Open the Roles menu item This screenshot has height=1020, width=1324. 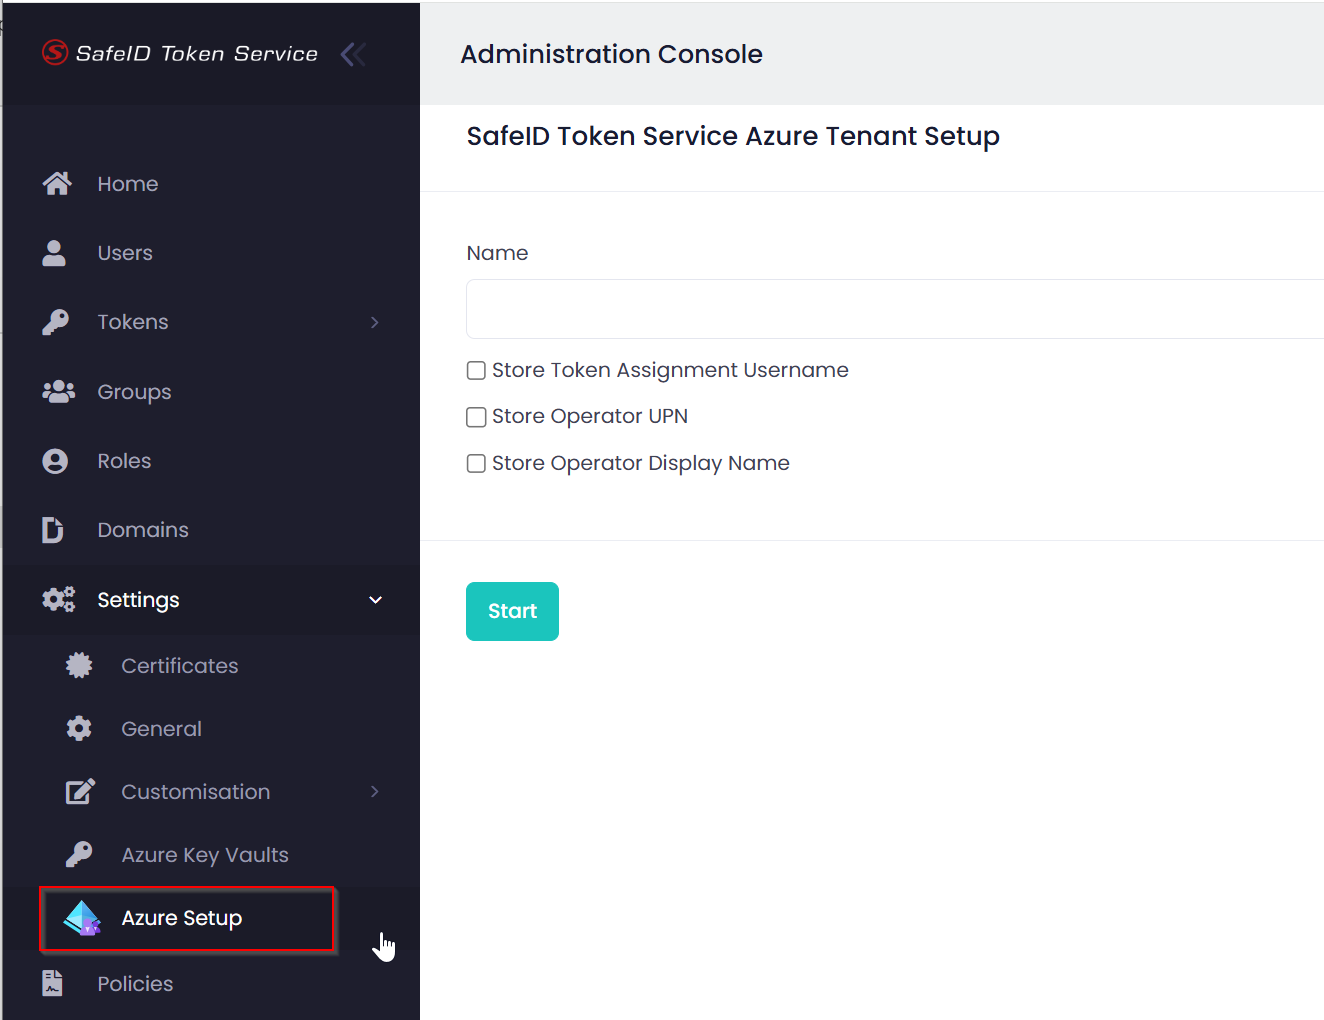[x=124, y=461]
